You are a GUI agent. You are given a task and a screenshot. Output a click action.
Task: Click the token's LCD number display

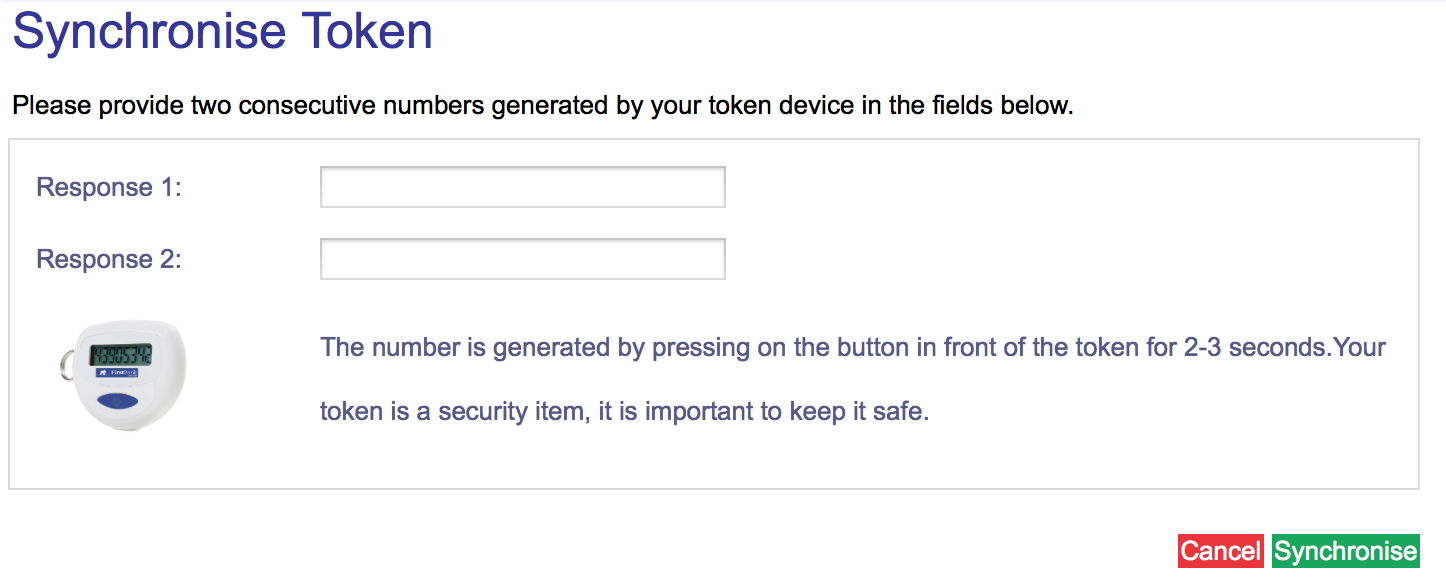[121, 355]
